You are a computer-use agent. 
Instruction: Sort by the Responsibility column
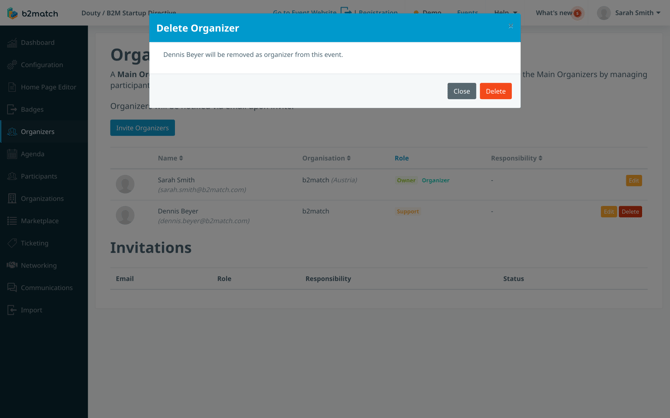pyautogui.click(x=516, y=158)
